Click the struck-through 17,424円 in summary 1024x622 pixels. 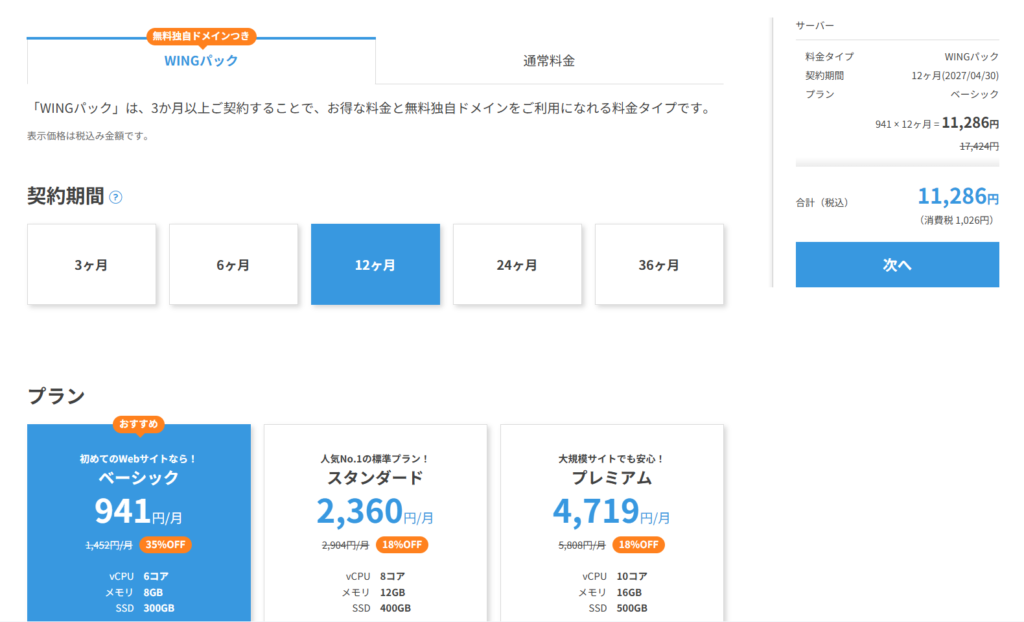979,146
